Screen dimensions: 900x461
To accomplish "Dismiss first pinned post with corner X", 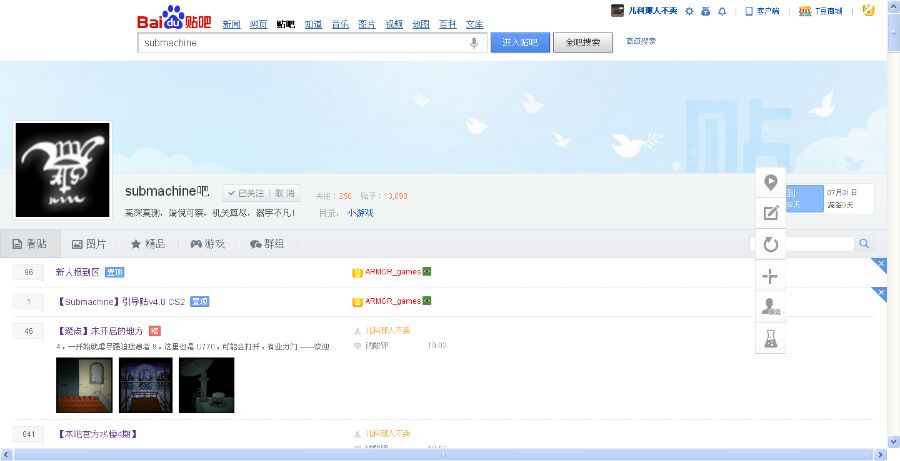I will (880, 263).
